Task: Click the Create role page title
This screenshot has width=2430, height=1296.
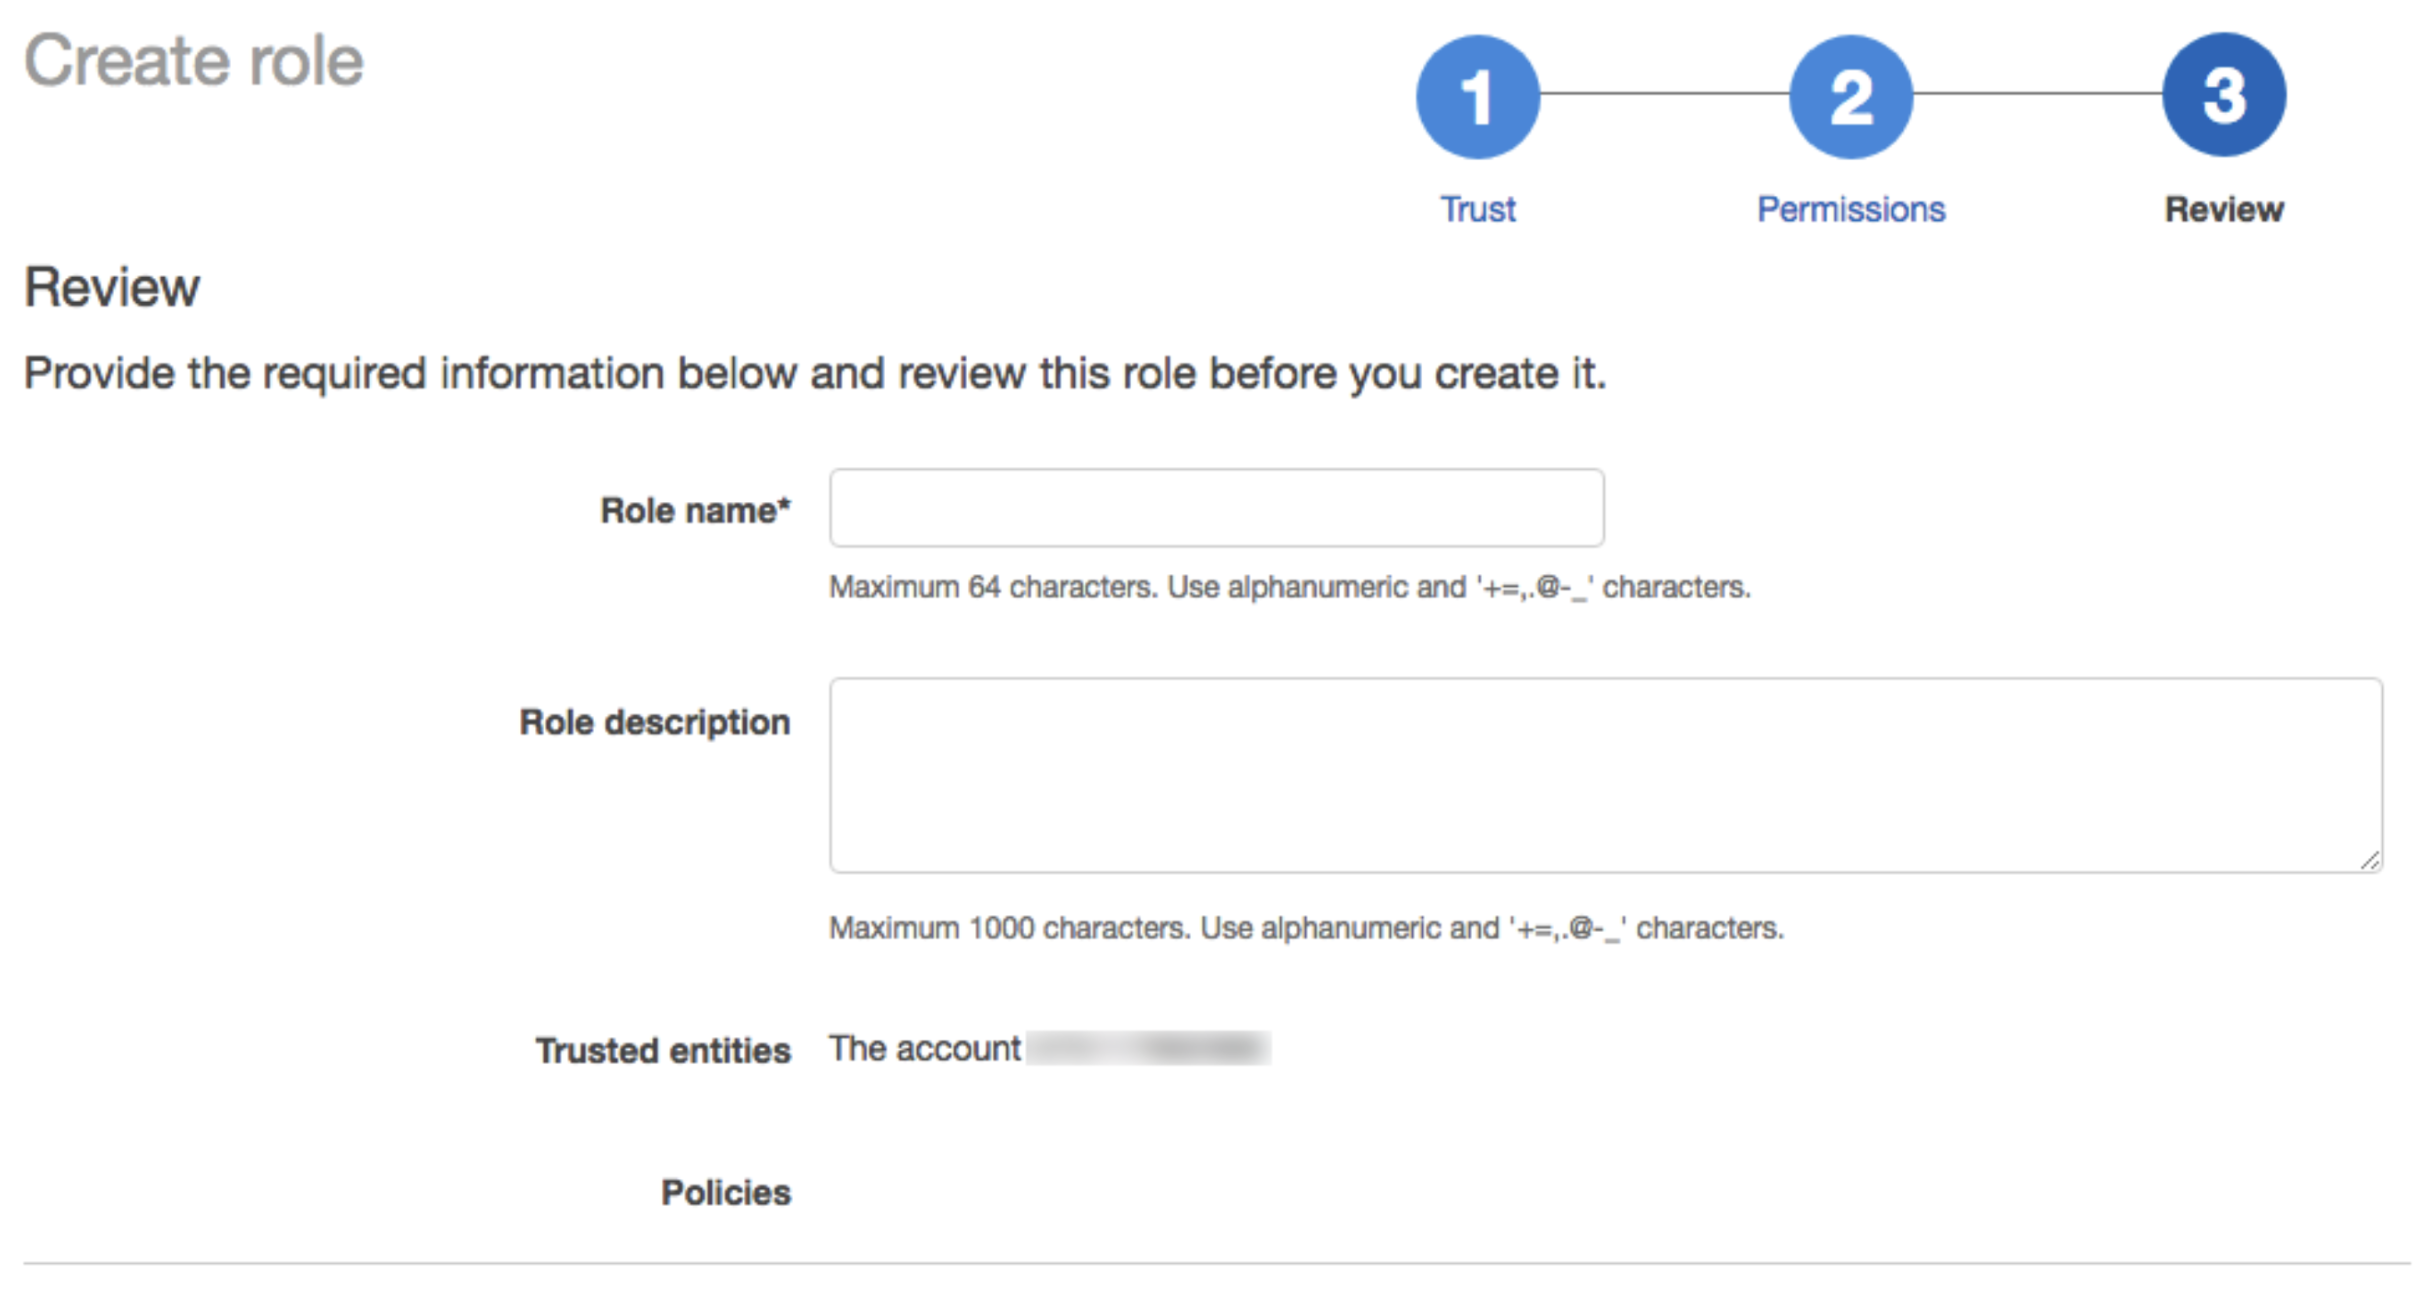Action: tap(194, 62)
